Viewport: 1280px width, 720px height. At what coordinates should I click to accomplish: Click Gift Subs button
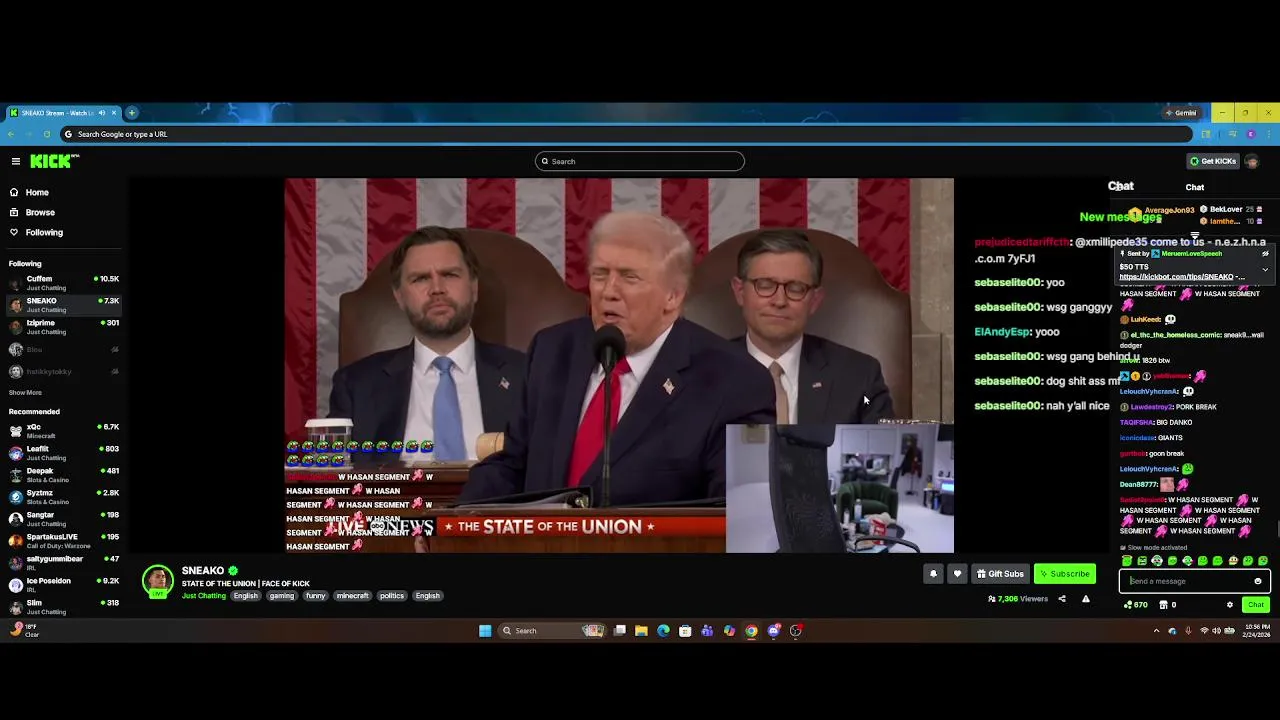(x=1000, y=574)
